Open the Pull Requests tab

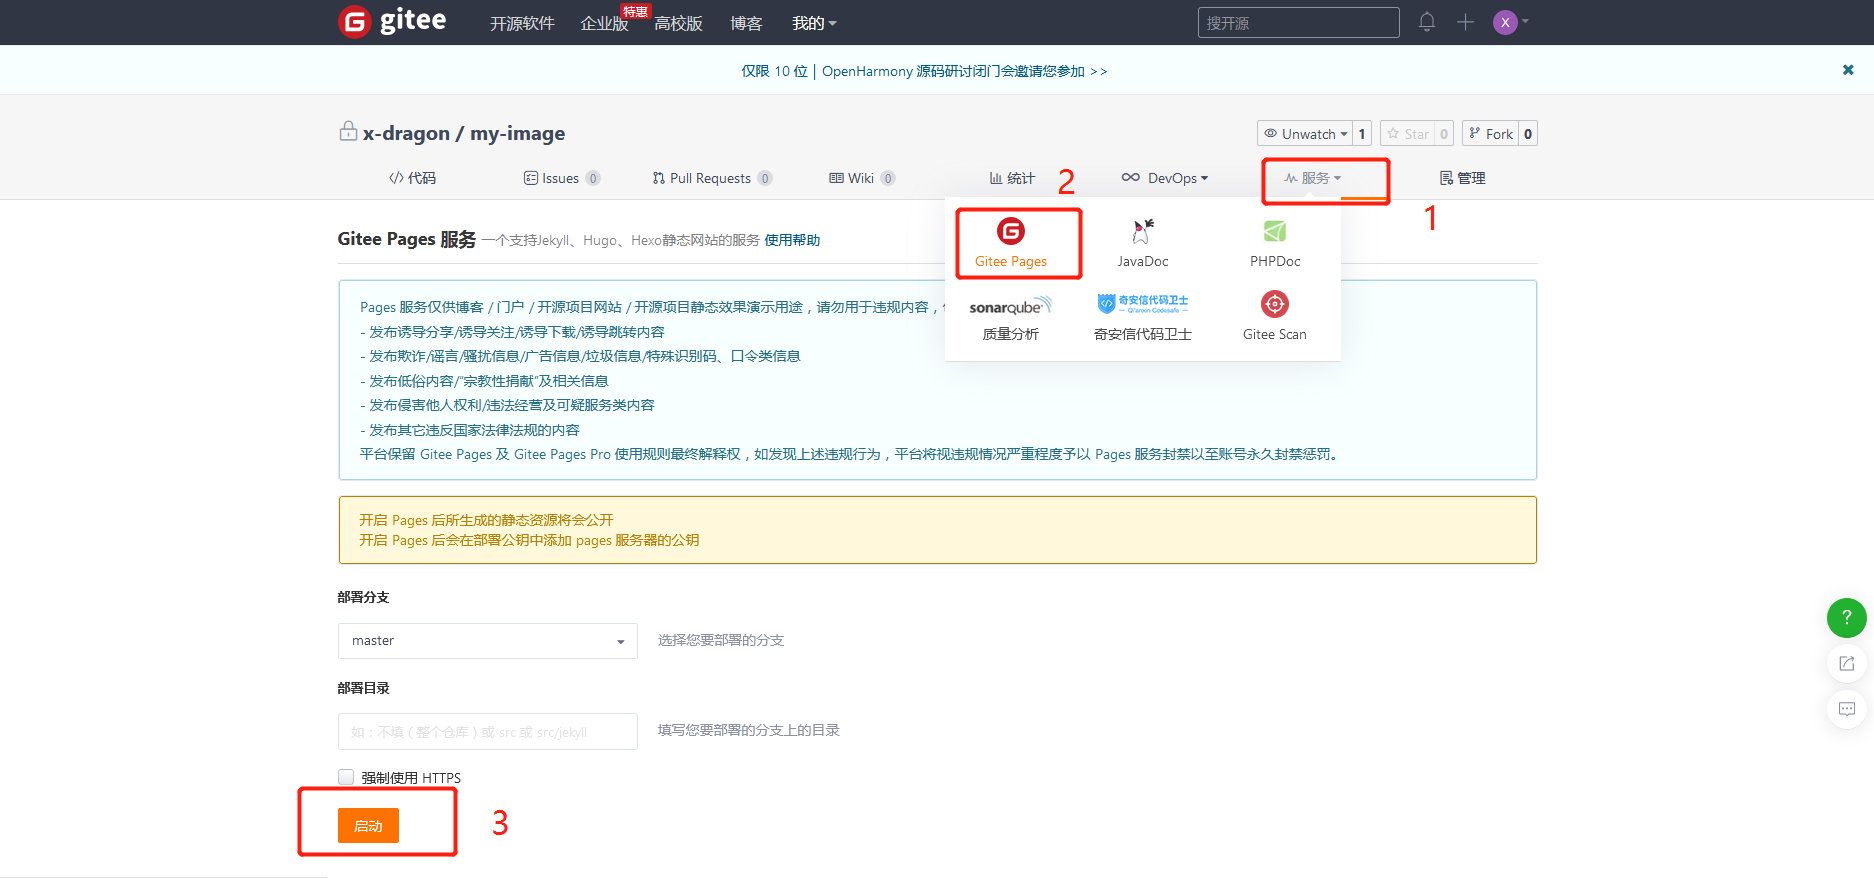point(712,178)
